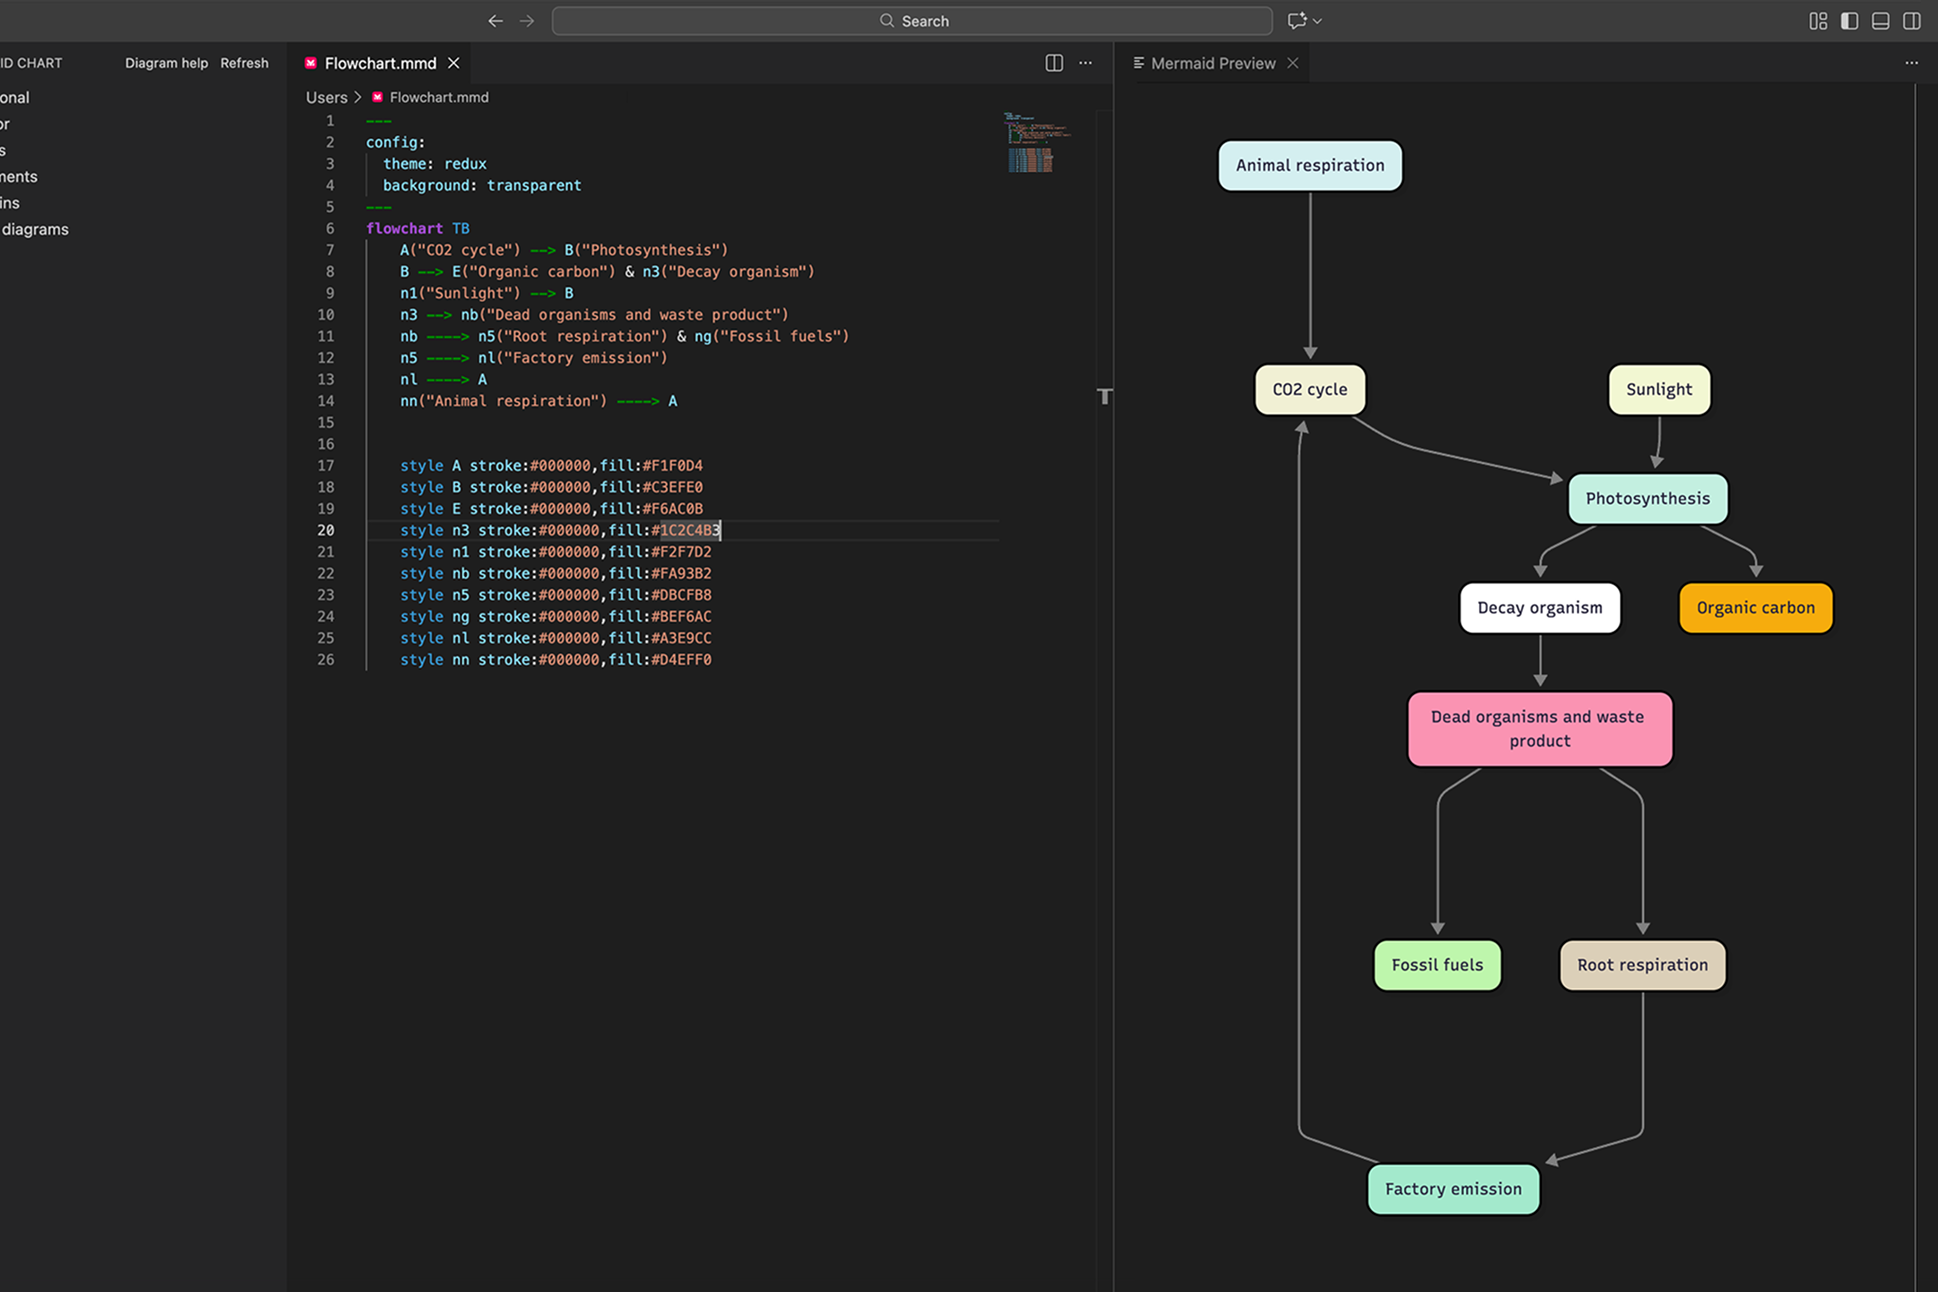Screen dimensions: 1938x1292
Task: Switch to the Flowchart.mmd tab
Action: [380, 62]
